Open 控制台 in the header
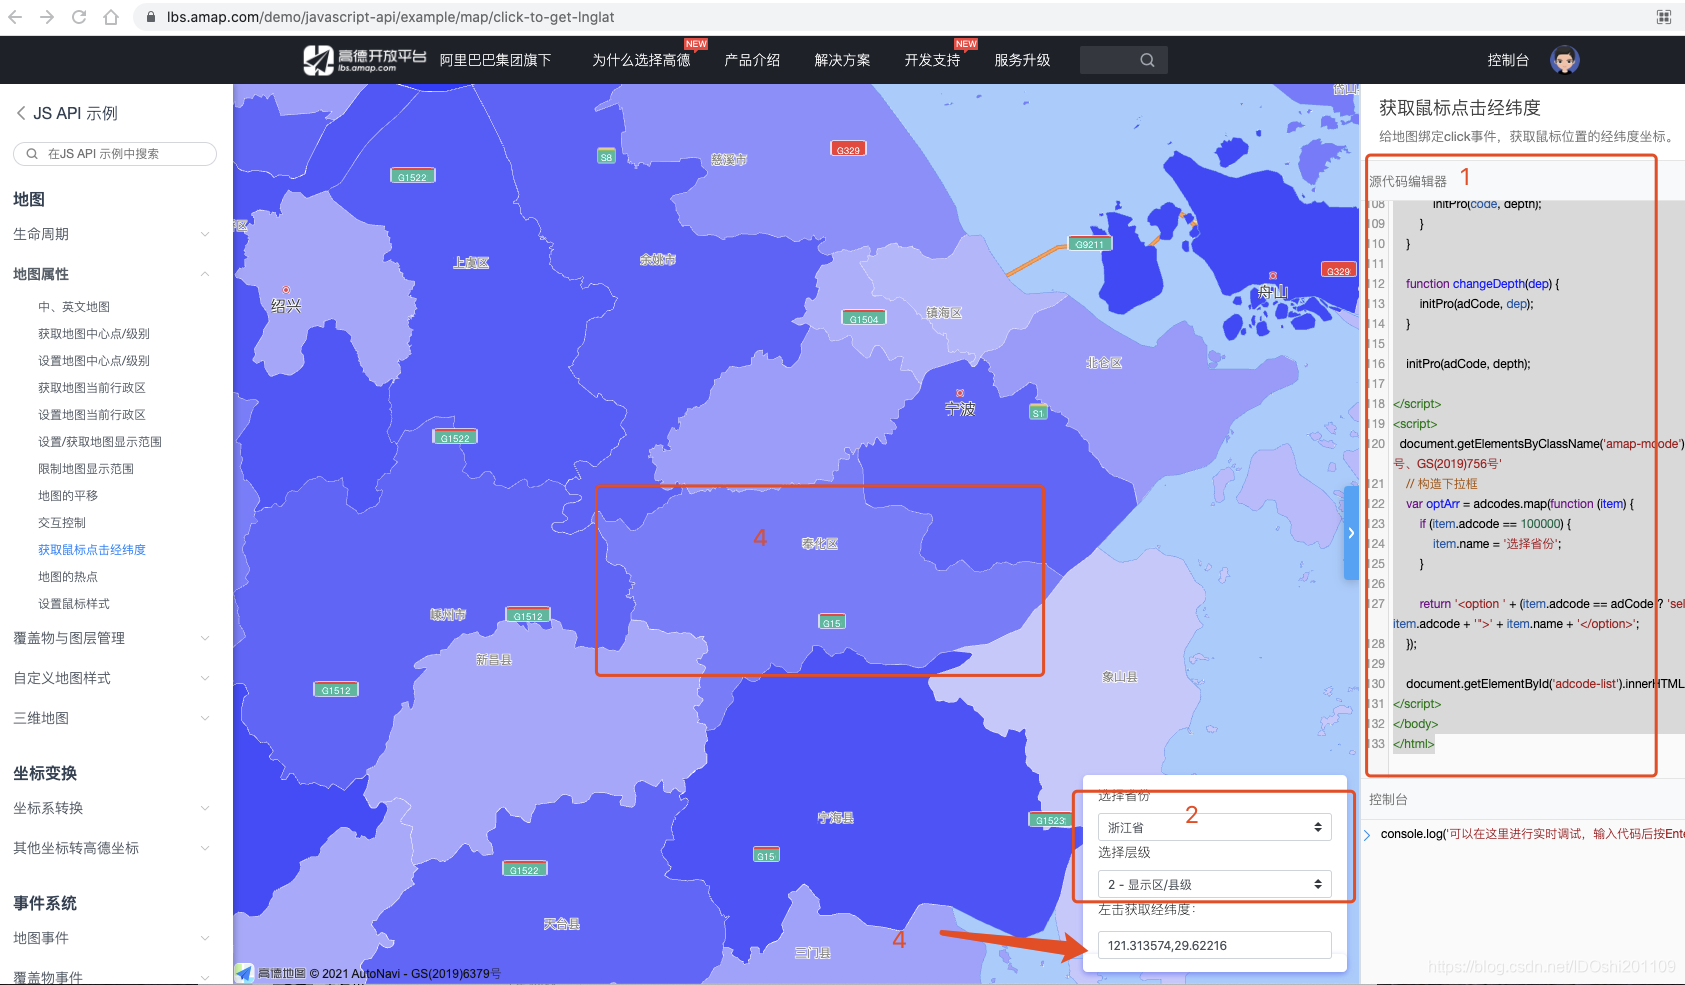Image resolution: width=1685 pixels, height=985 pixels. coord(1508,60)
